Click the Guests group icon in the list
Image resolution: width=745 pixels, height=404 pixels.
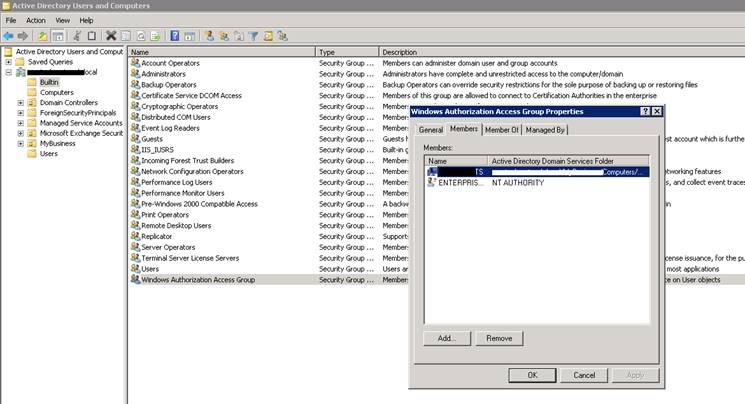tap(135, 139)
